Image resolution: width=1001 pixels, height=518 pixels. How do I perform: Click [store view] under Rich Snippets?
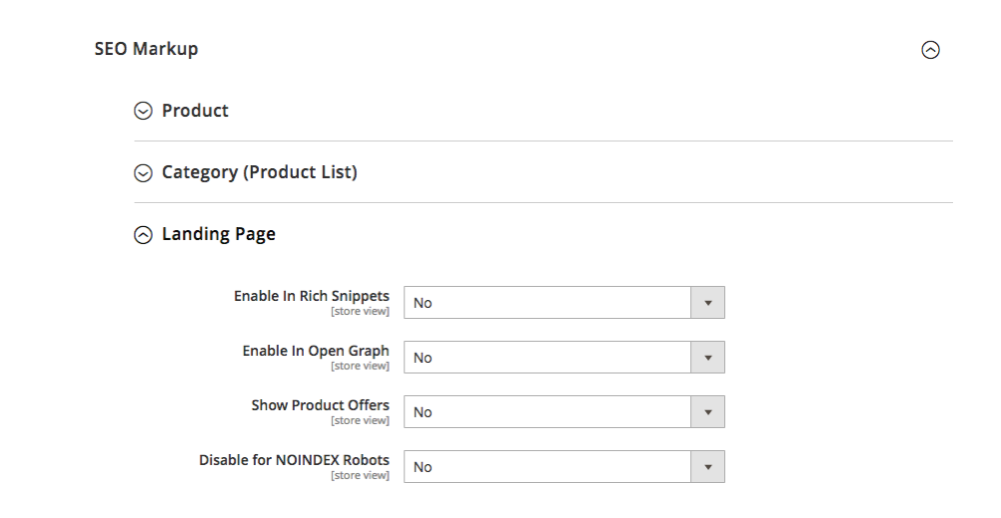click(360, 312)
